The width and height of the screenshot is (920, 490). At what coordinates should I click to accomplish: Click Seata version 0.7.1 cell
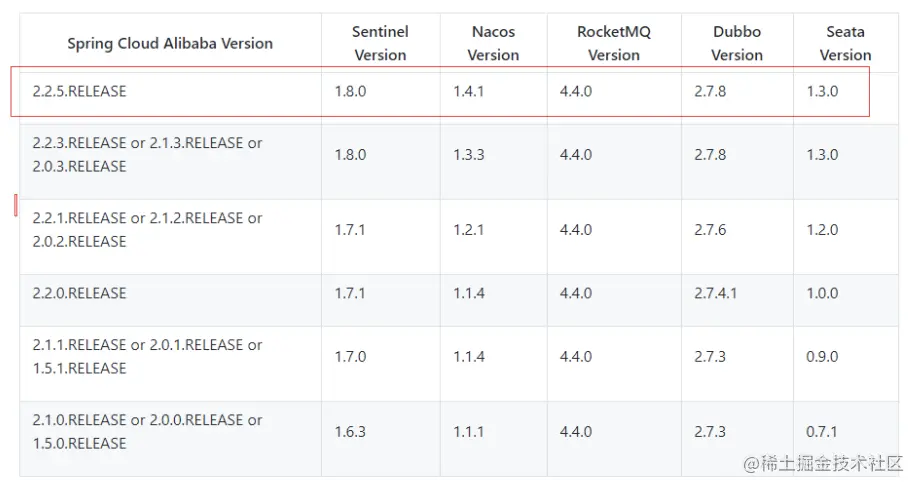[822, 431]
